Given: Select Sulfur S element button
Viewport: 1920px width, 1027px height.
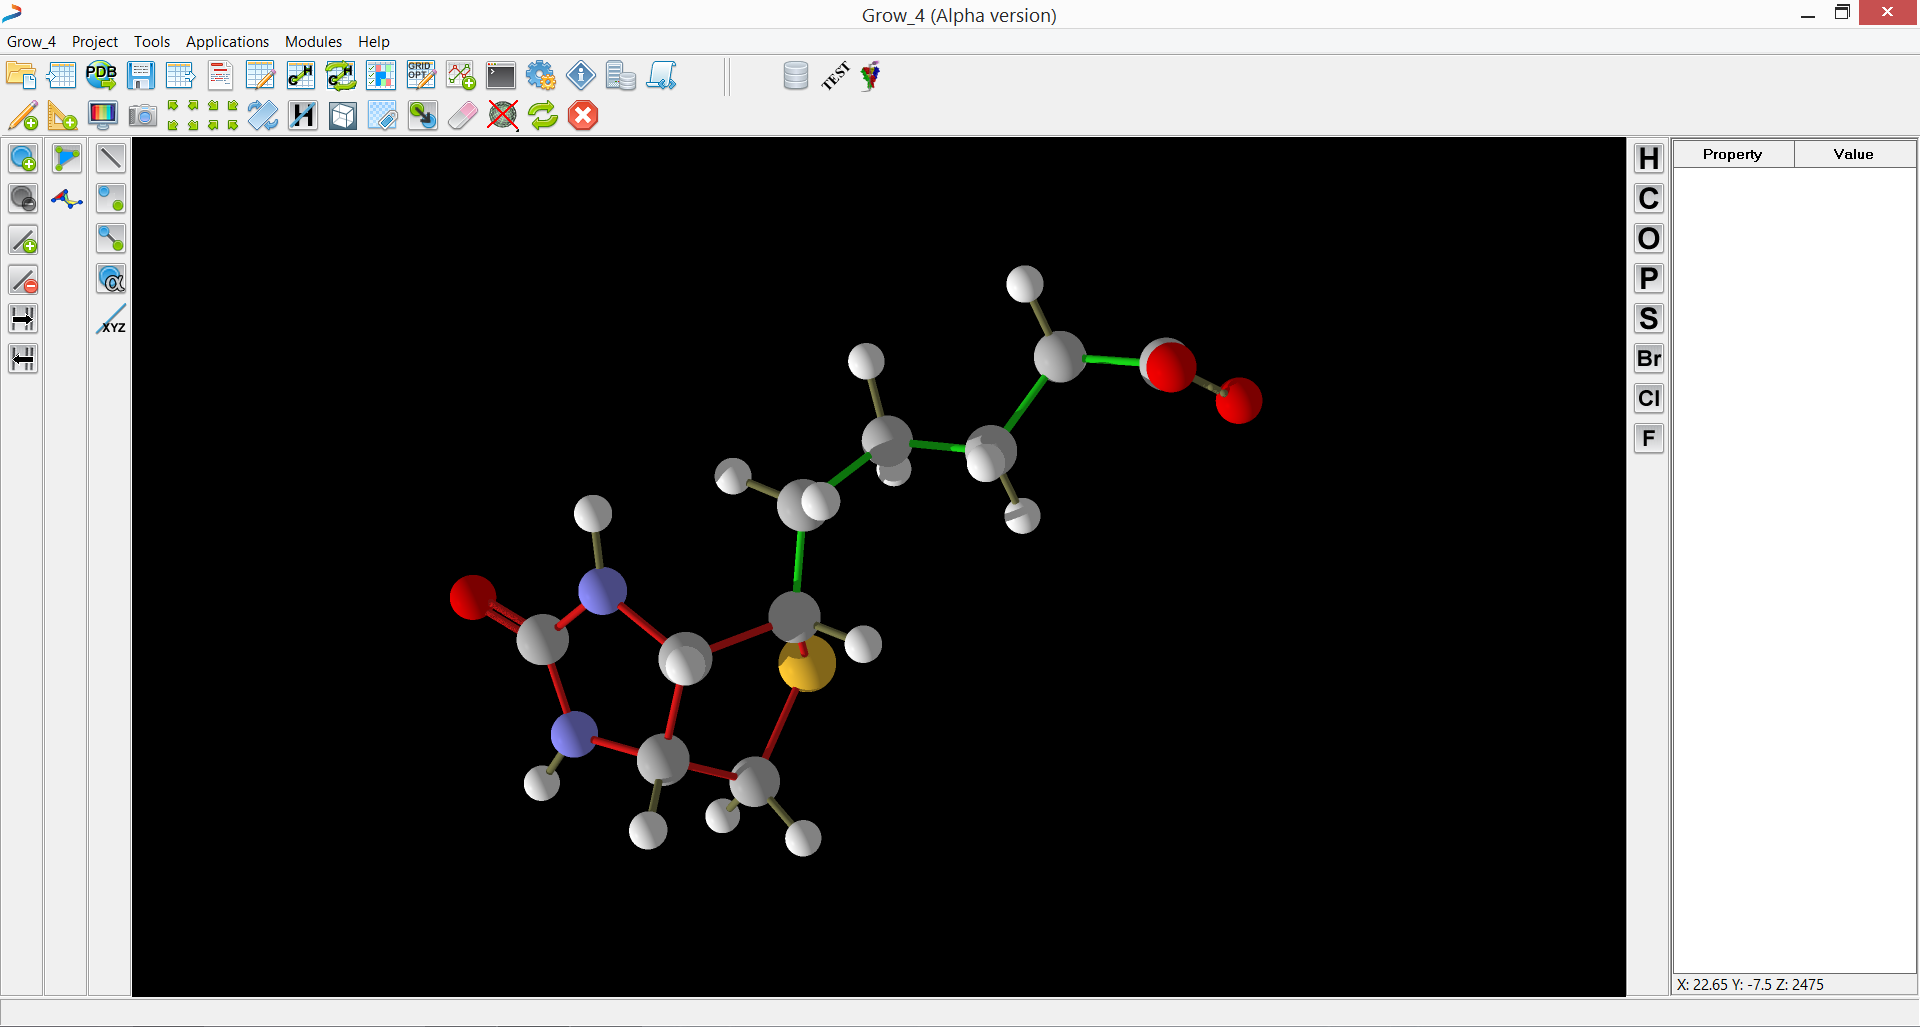Looking at the screenshot, I should (x=1649, y=318).
